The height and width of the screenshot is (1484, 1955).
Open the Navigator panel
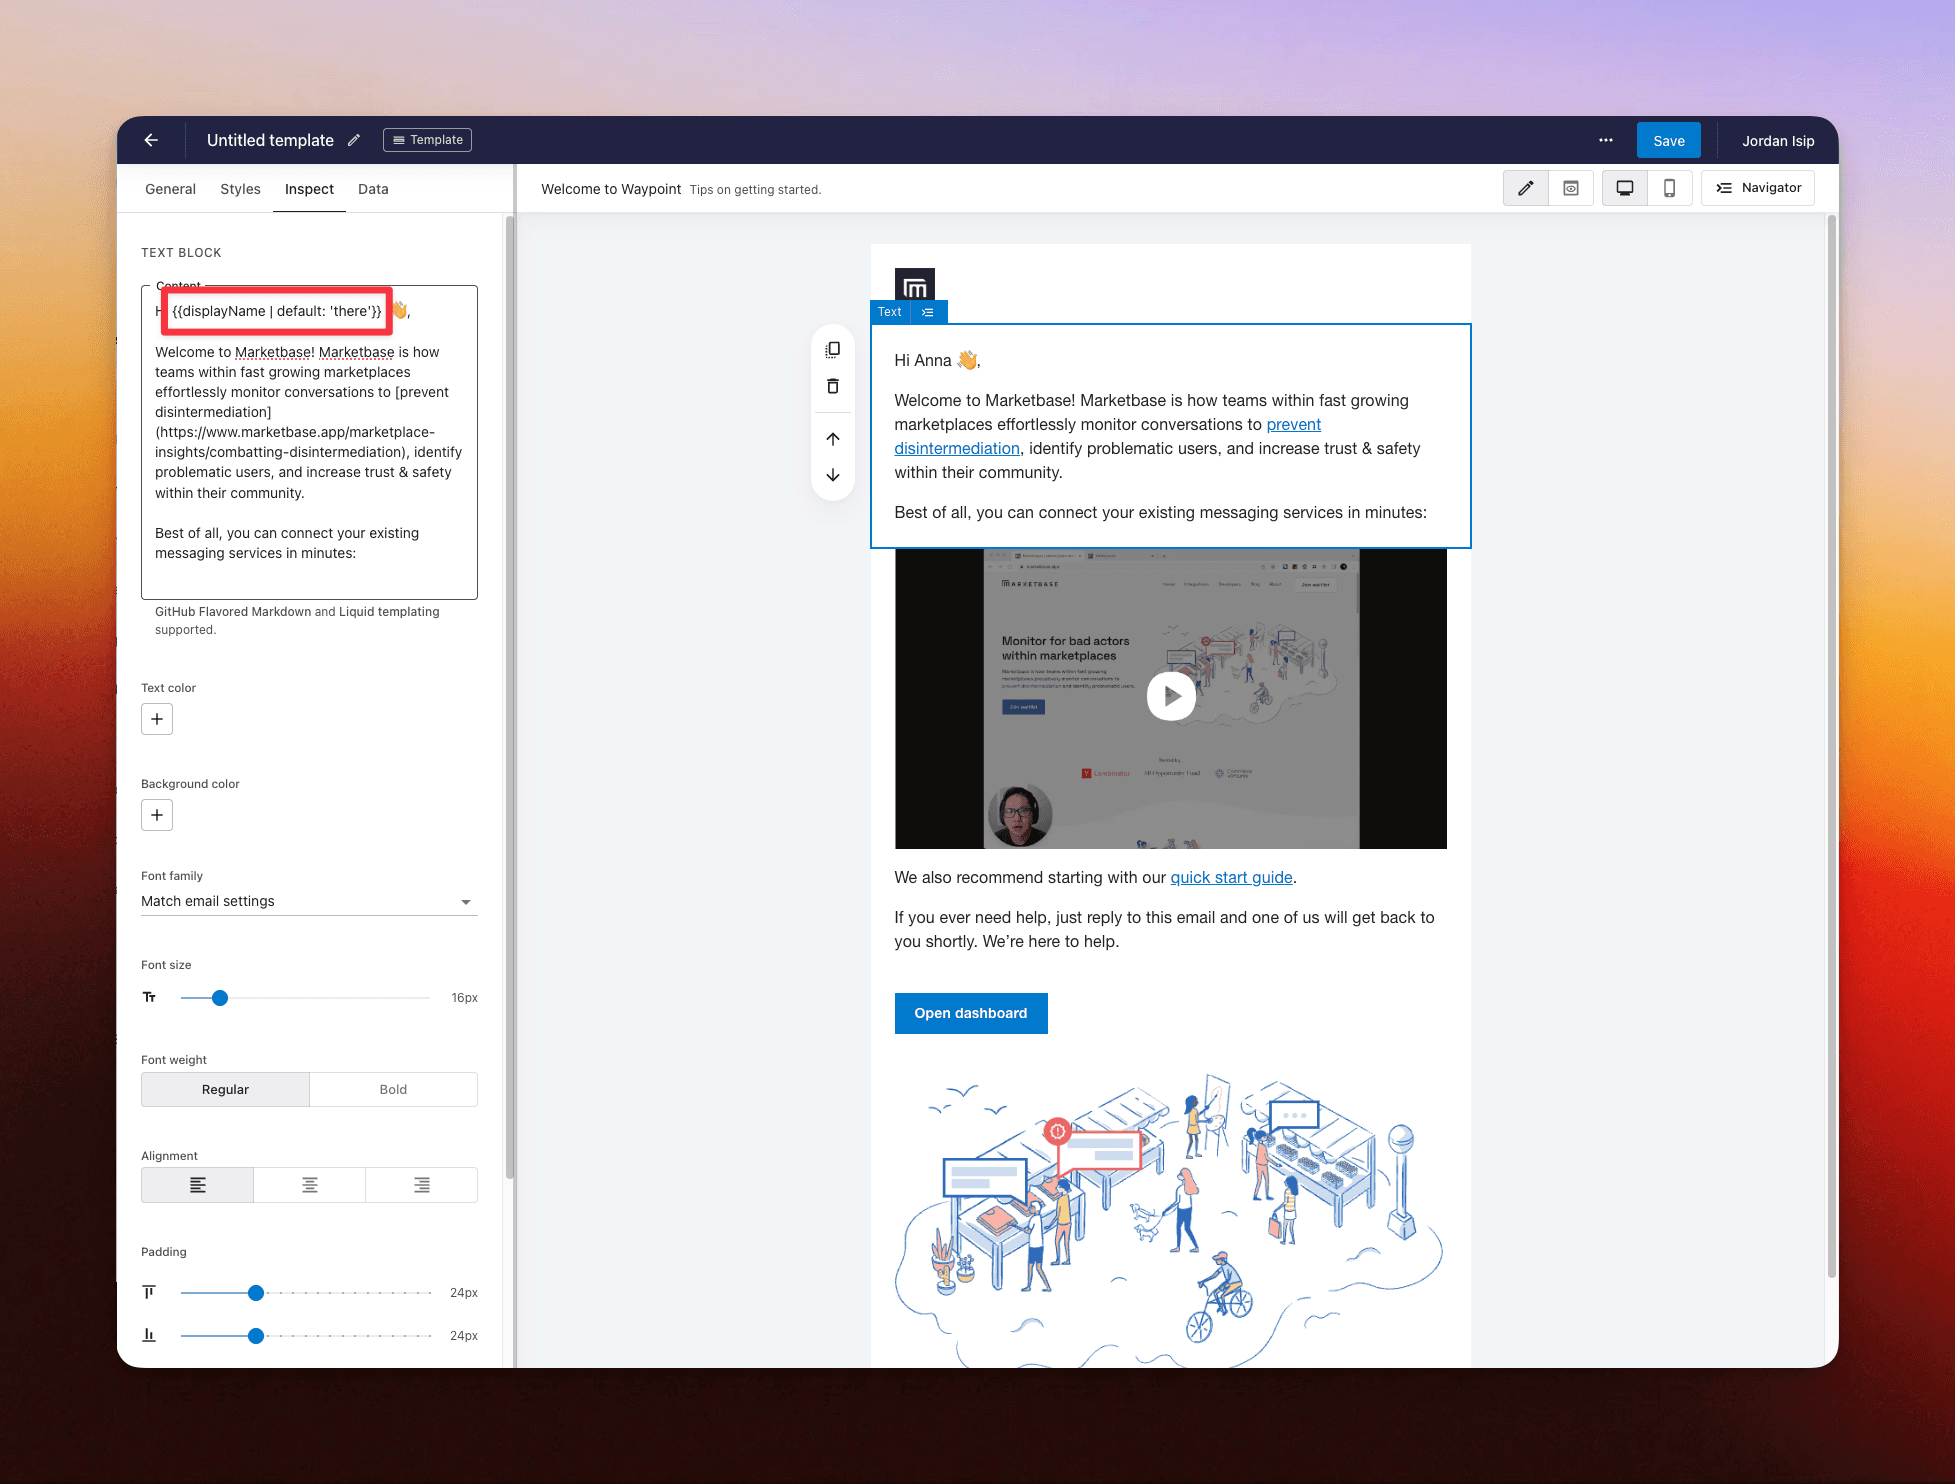point(1758,188)
